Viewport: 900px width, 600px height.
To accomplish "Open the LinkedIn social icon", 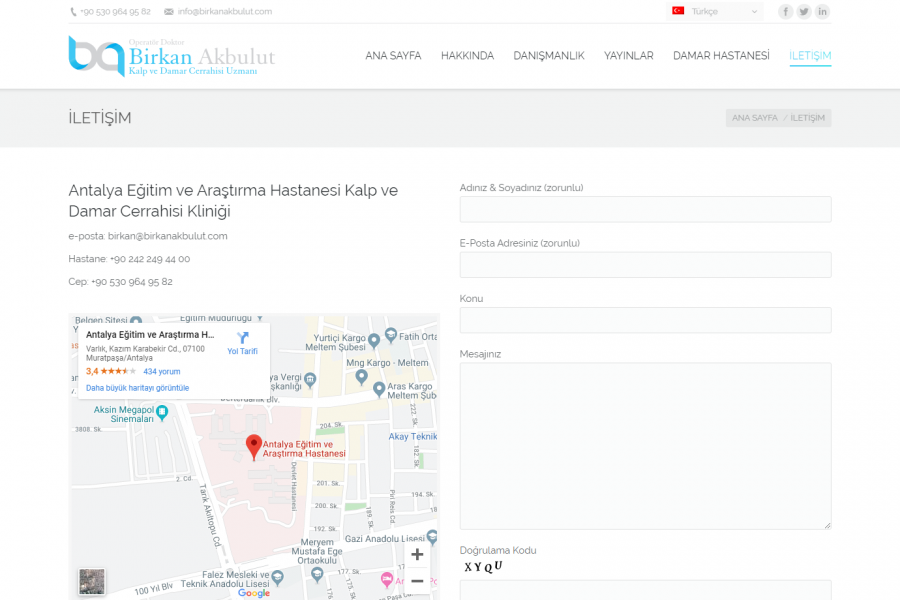I will click(x=822, y=12).
